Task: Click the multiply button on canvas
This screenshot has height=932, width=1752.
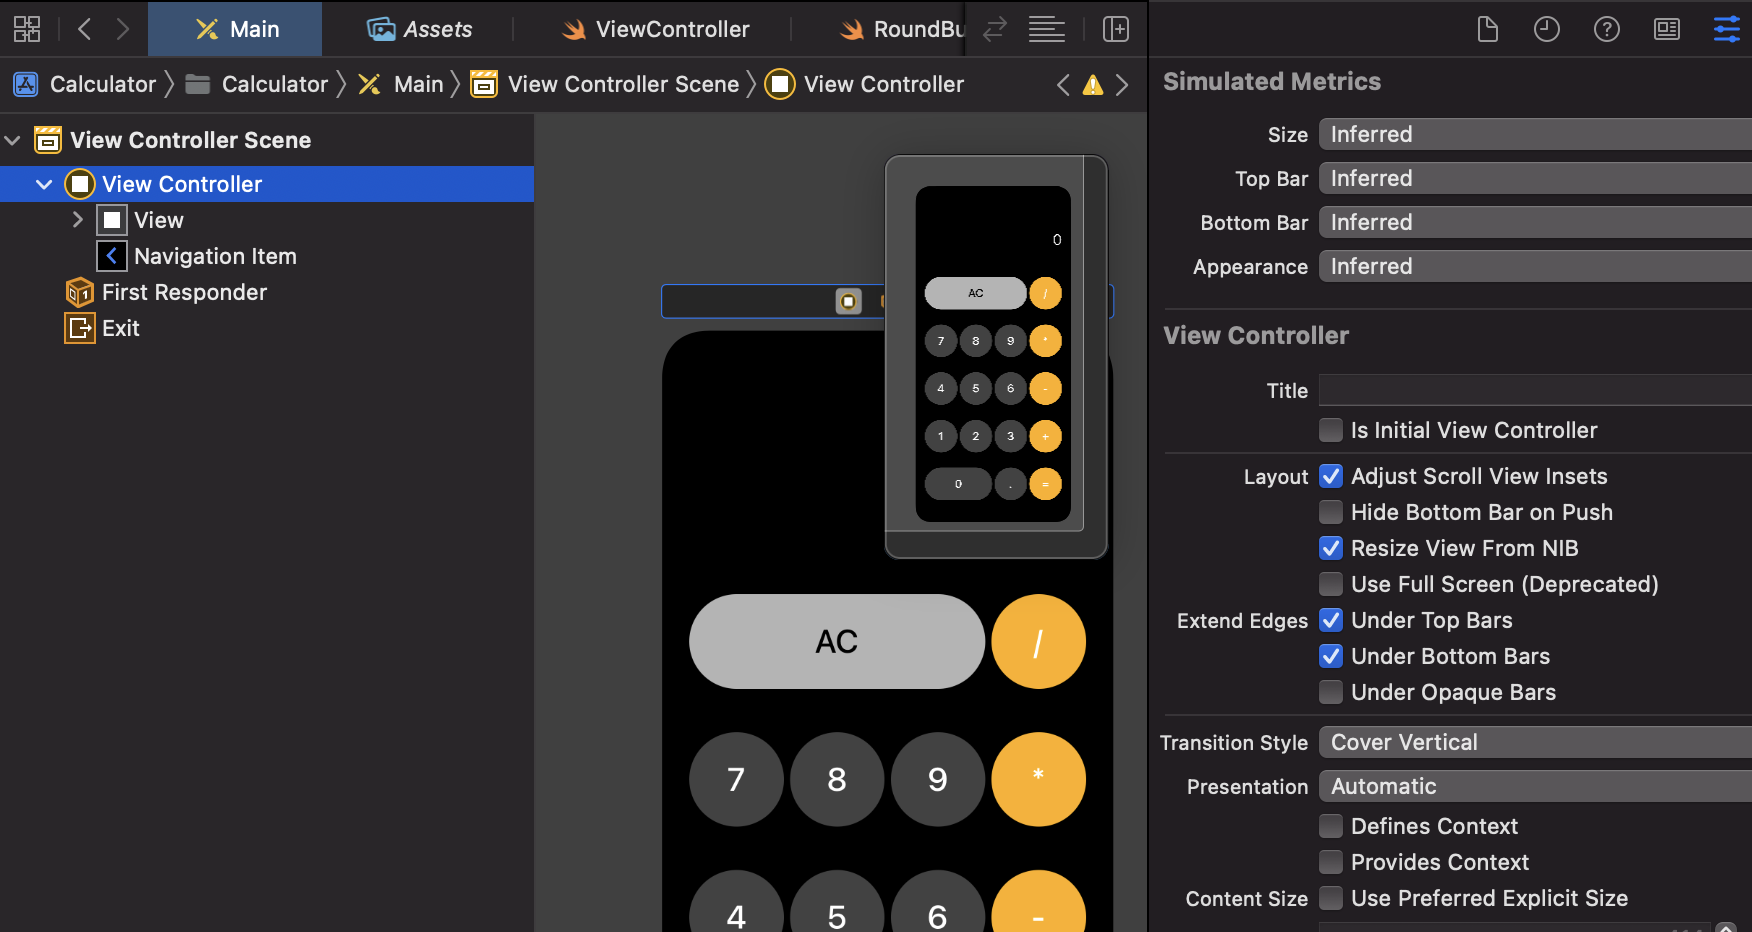Action: 1038,779
